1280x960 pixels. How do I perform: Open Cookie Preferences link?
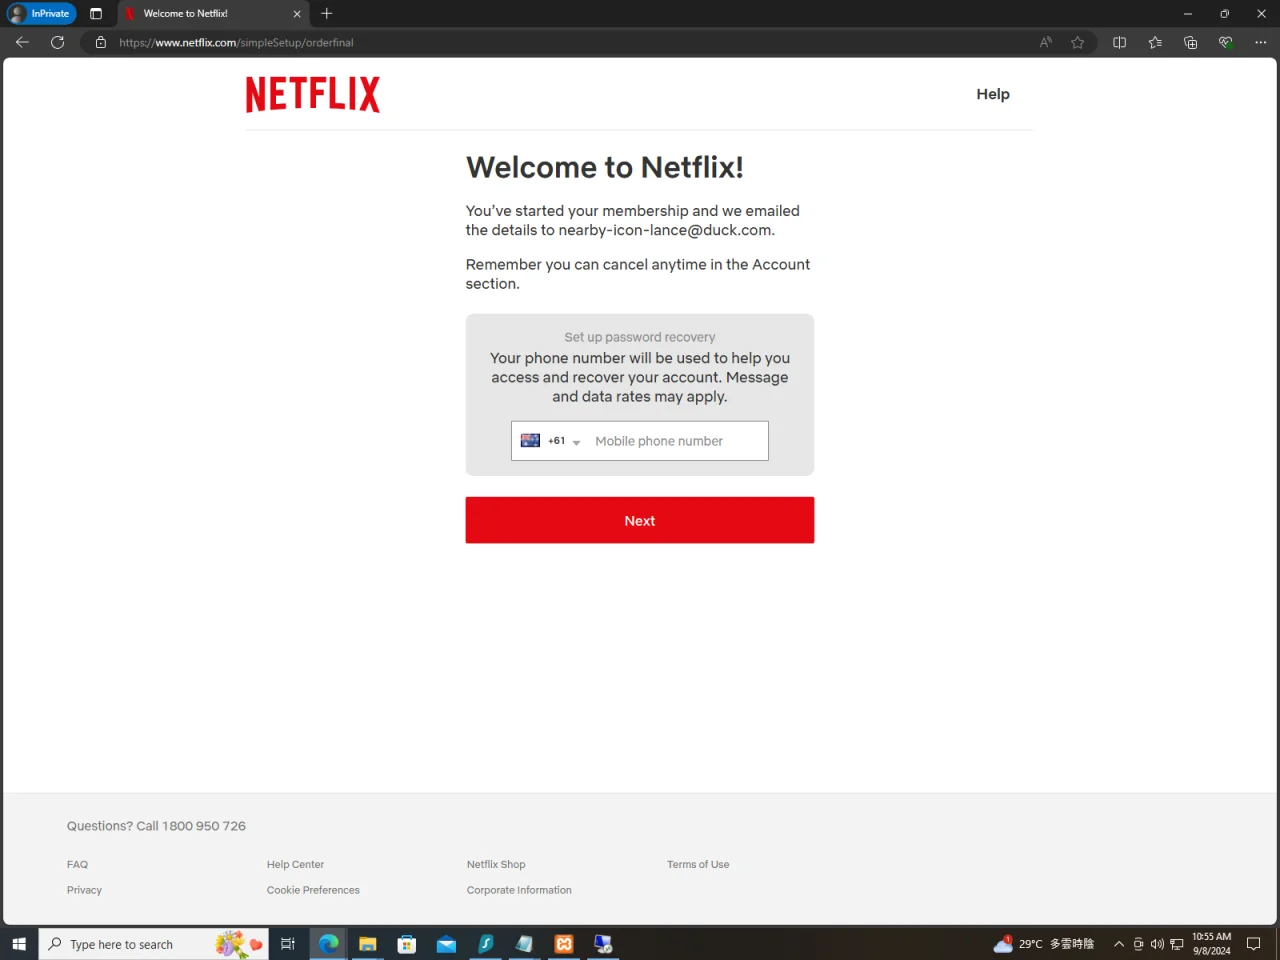tap(313, 890)
